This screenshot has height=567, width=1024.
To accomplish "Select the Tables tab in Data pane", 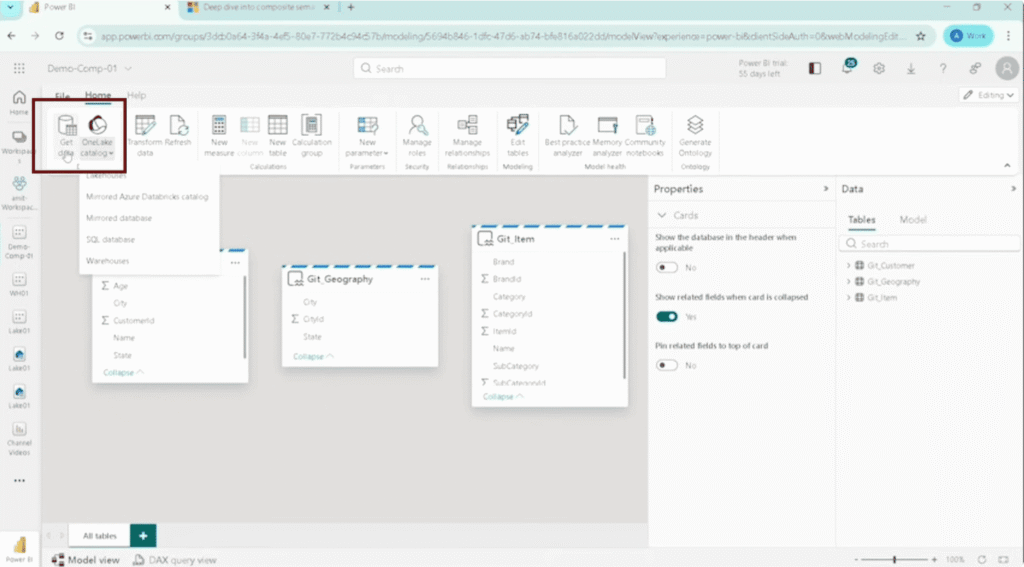I will 861,219.
